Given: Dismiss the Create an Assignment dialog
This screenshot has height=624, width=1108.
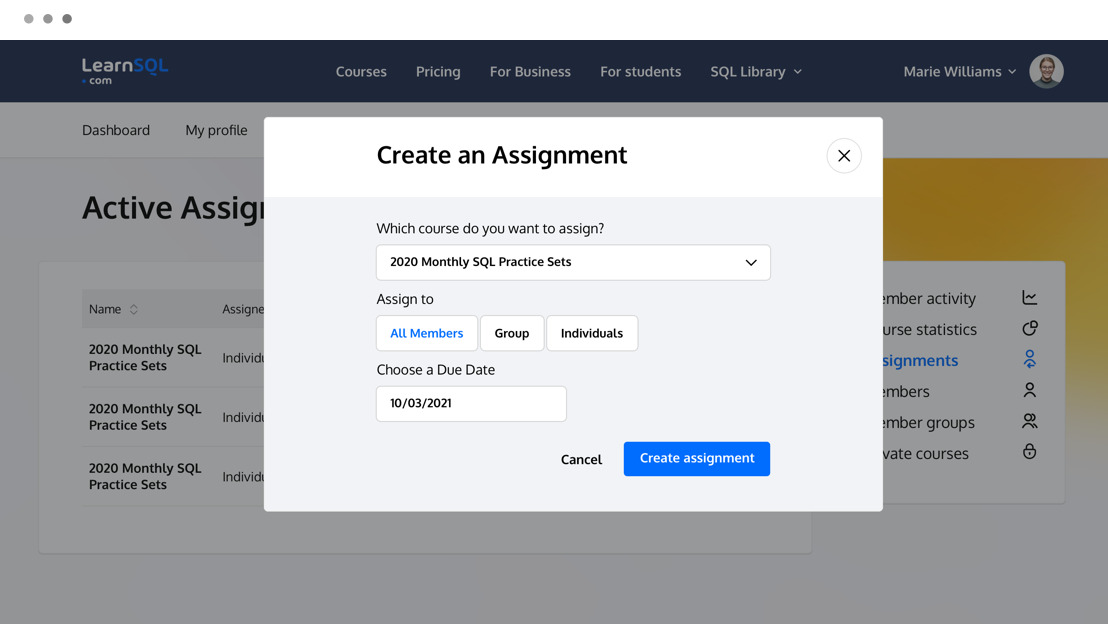Looking at the screenshot, I should click(843, 155).
